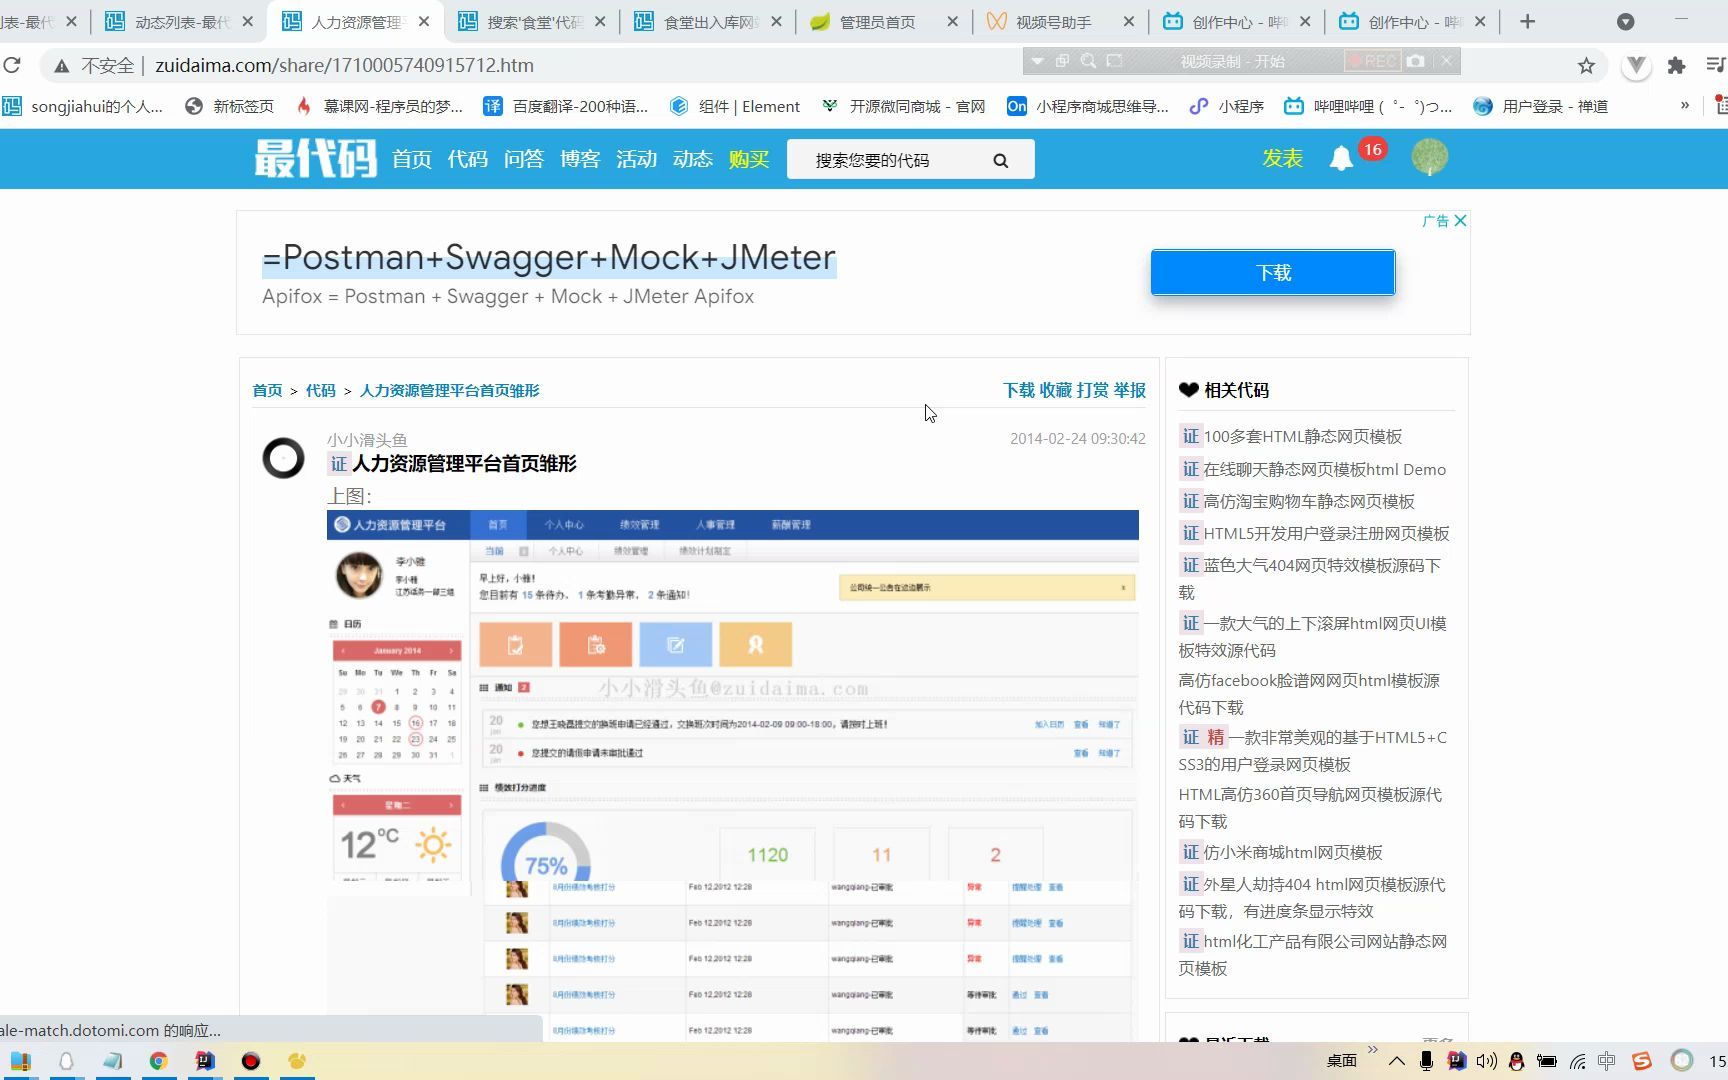This screenshot has width=1728, height=1080.
Task: Open the 博客 navigation menu item
Action: (x=580, y=159)
